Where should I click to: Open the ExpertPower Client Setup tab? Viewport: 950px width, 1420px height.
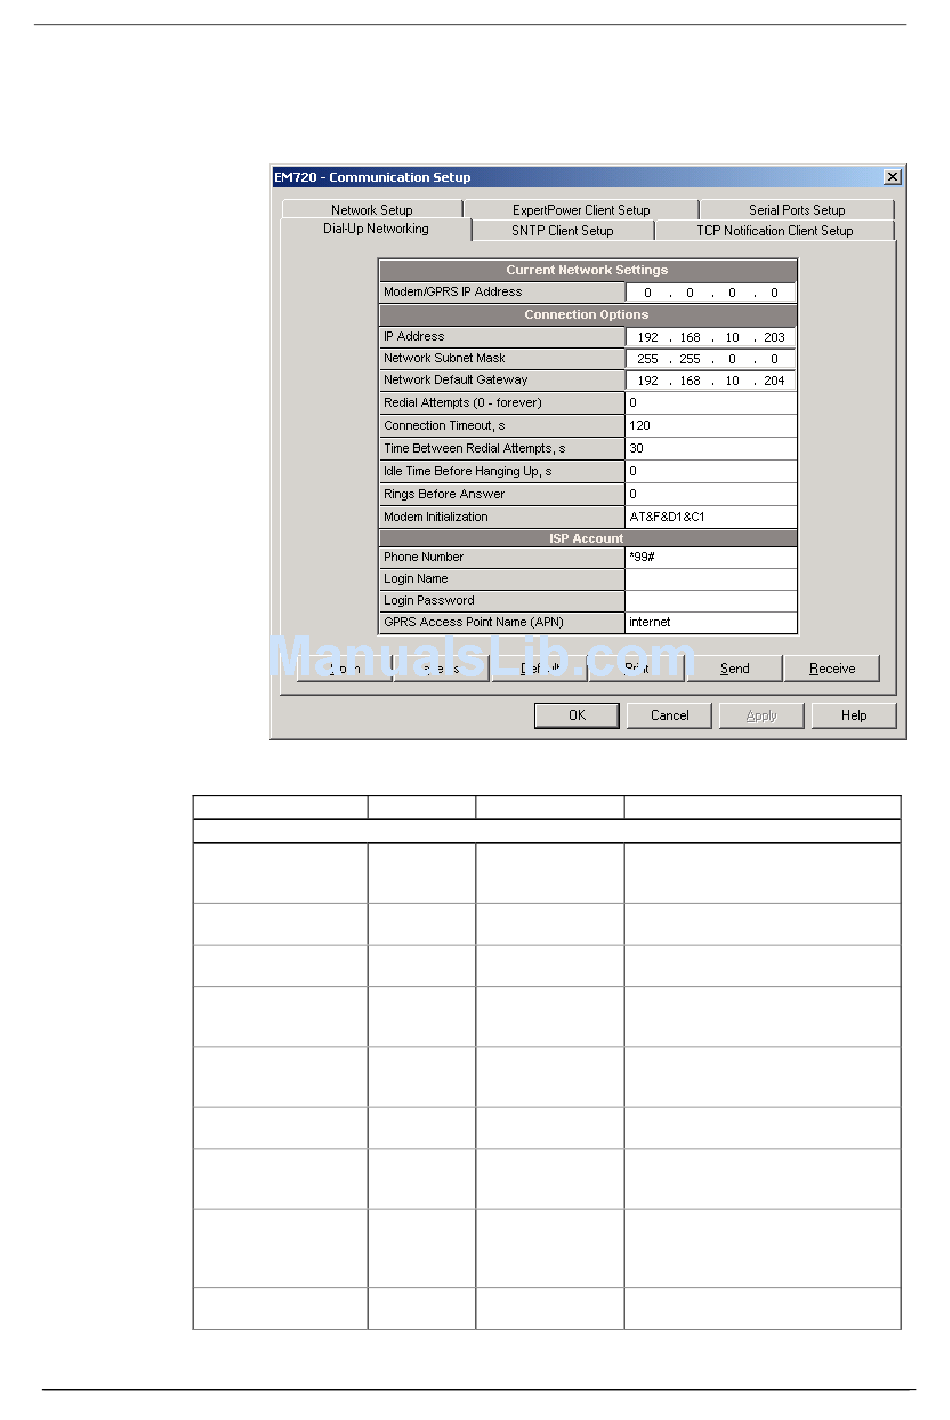pos(581,210)
